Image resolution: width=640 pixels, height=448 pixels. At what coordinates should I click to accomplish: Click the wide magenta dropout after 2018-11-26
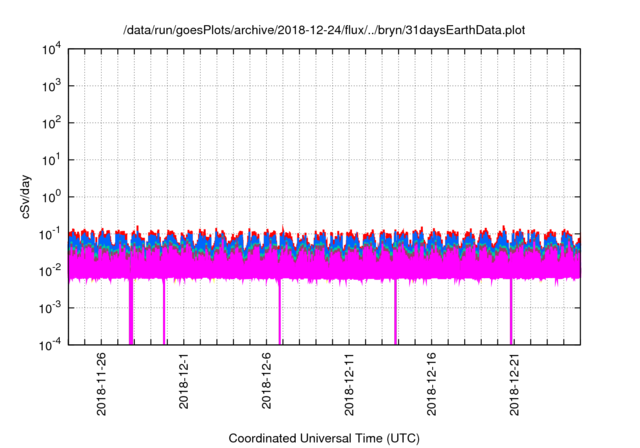tap(131, 312)
